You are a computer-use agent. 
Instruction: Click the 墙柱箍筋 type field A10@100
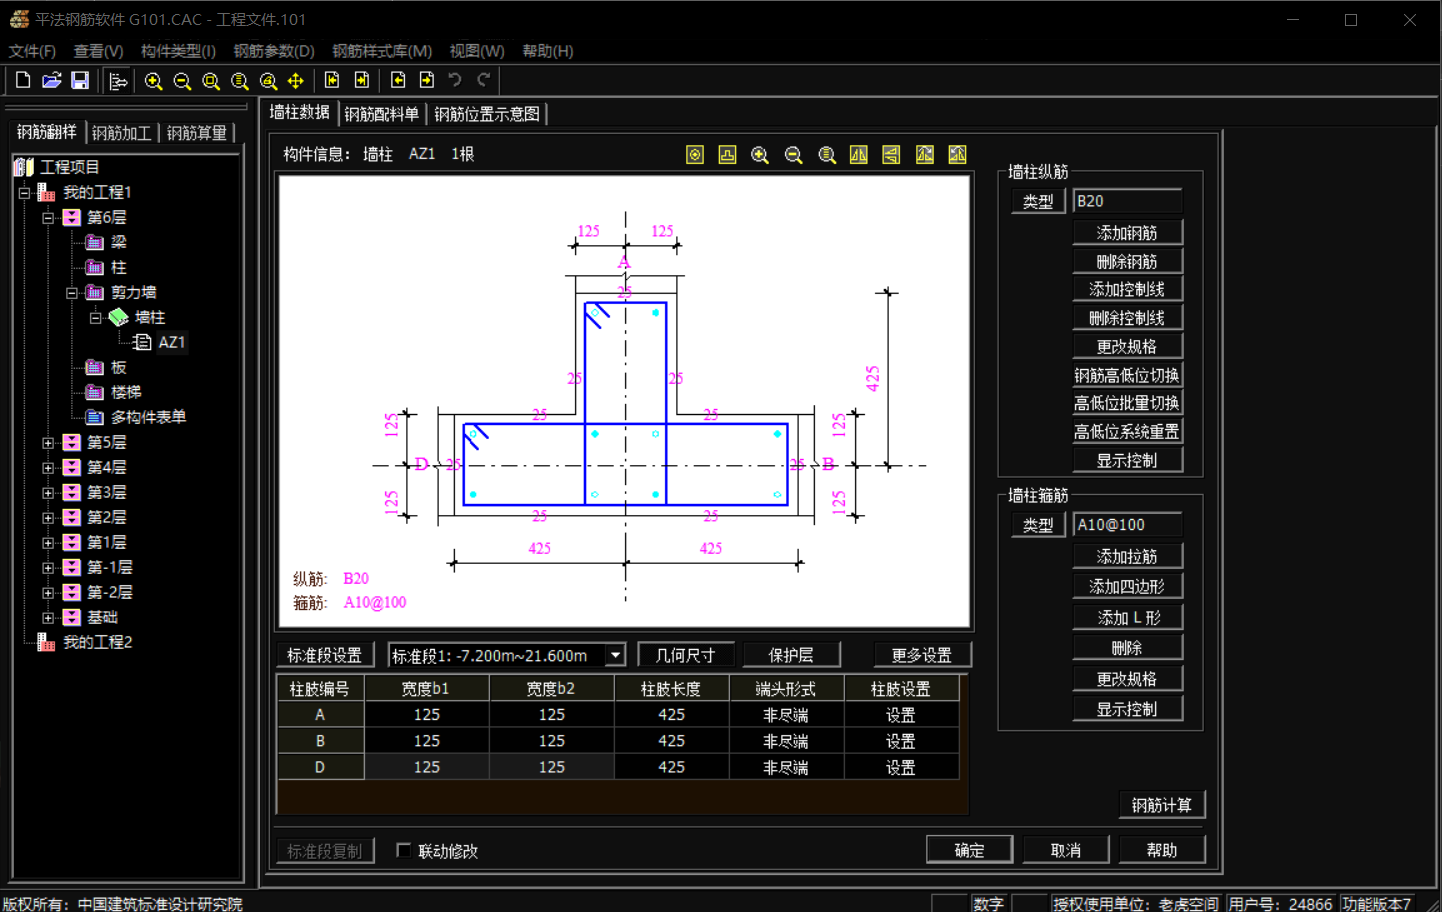1127,525
